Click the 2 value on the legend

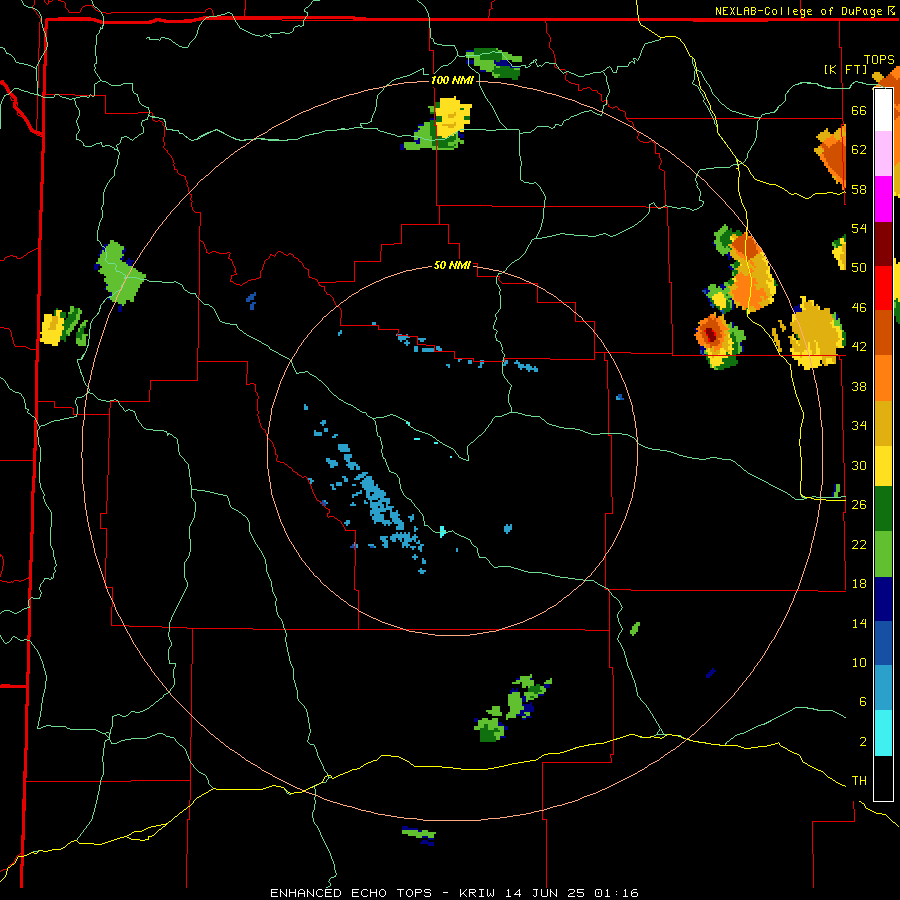click(863, 742)
